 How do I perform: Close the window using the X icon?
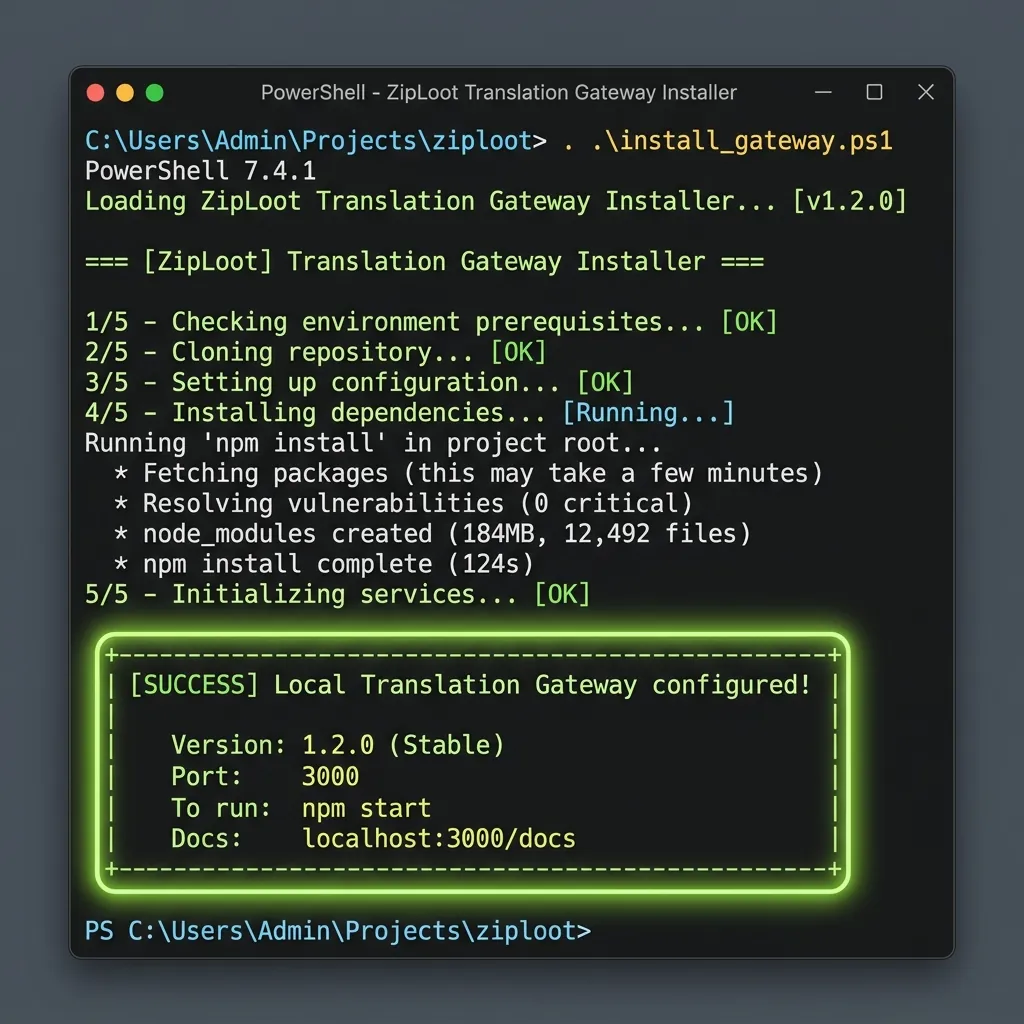926,92
